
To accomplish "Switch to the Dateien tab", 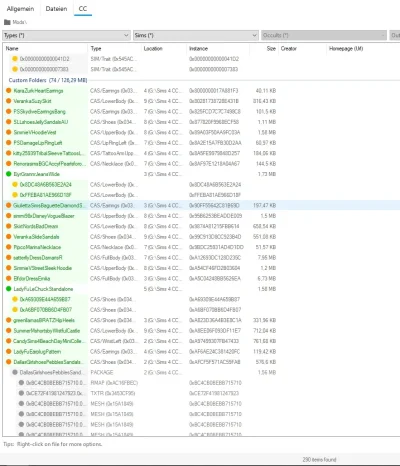I will [56, 9].
